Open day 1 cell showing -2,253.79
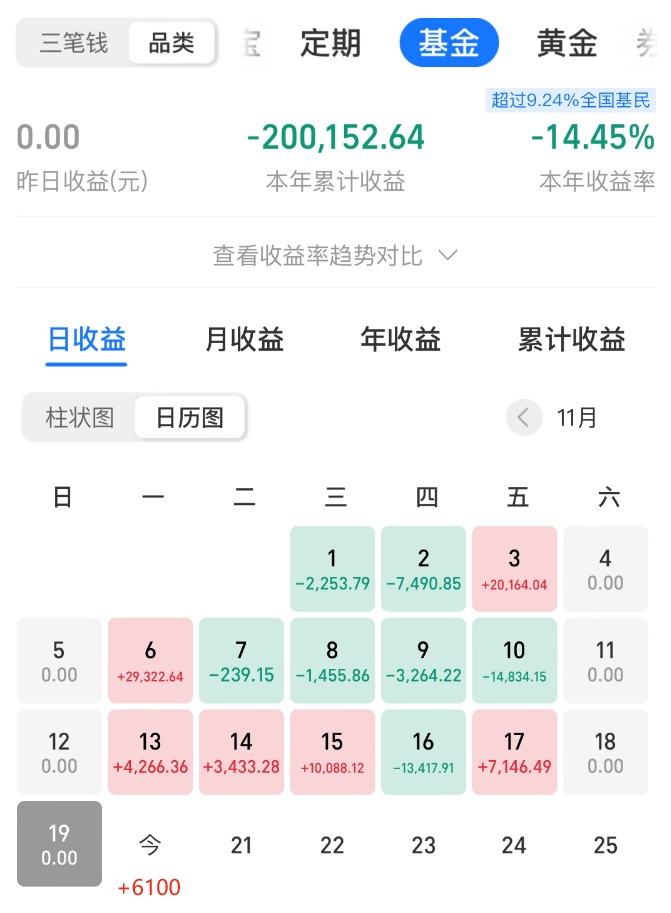This screenshot has width=671, height=913. coord(333,569)
